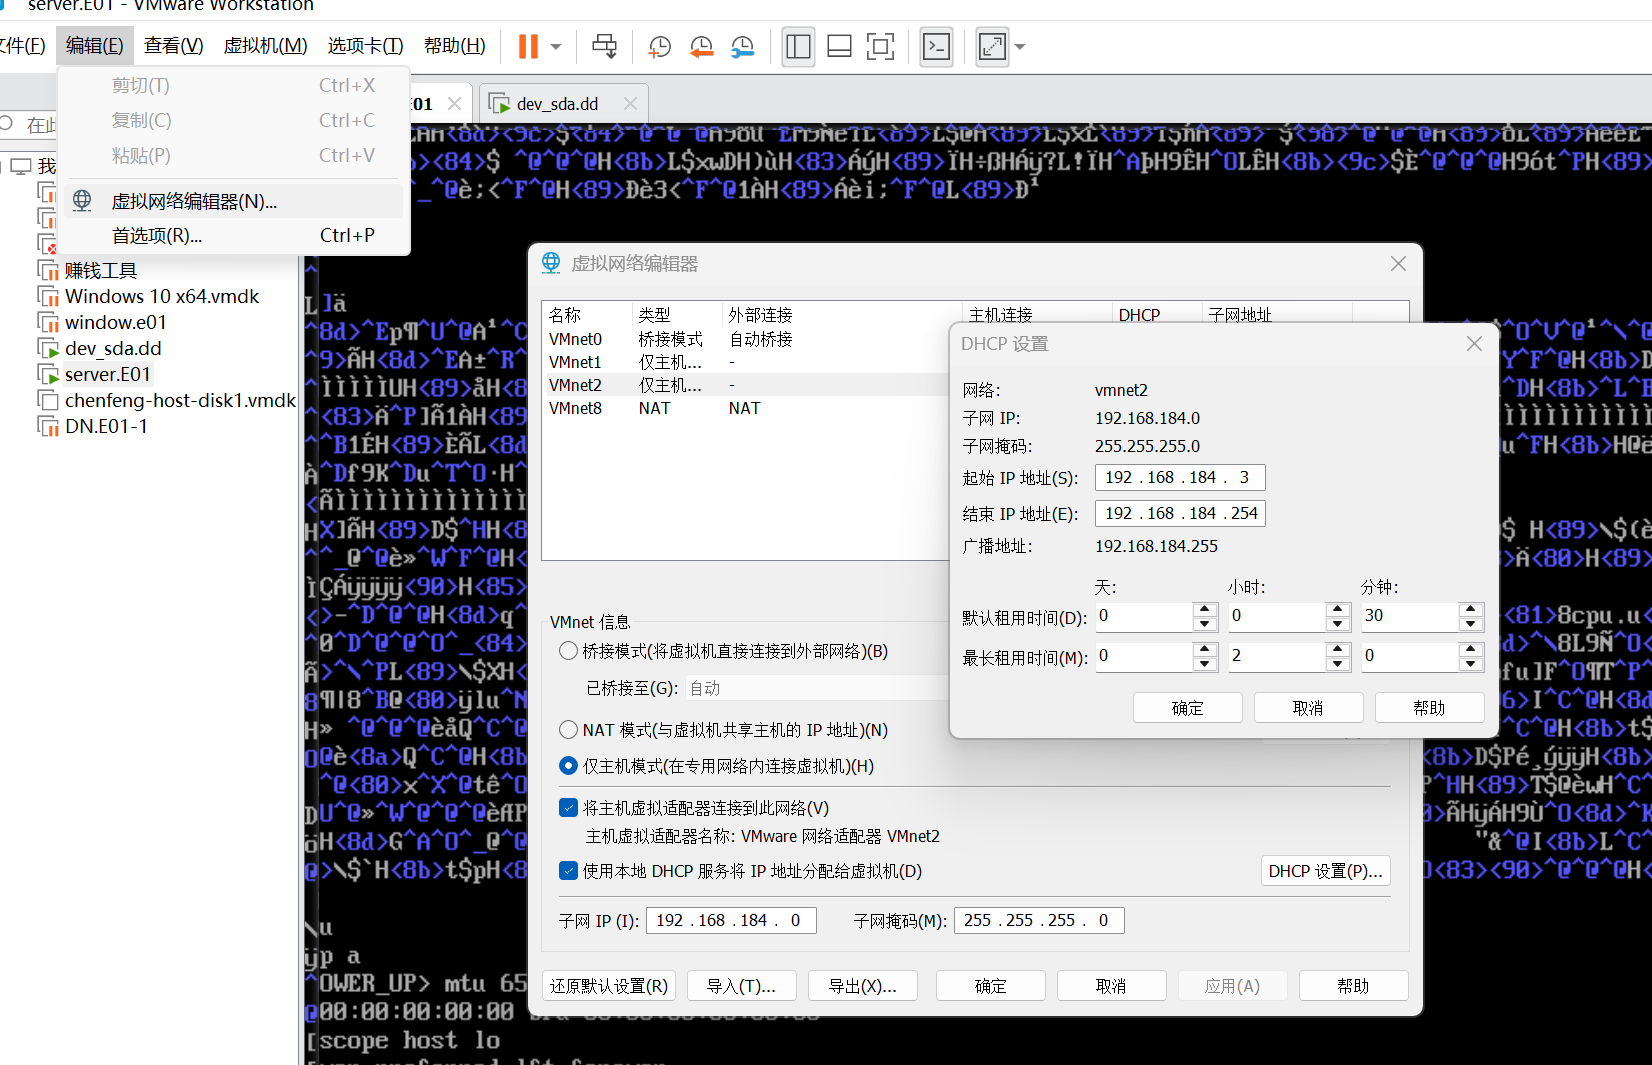Open the virtual machine console icon
This screenshot has width=1652, height=1065.
(936, 46)
